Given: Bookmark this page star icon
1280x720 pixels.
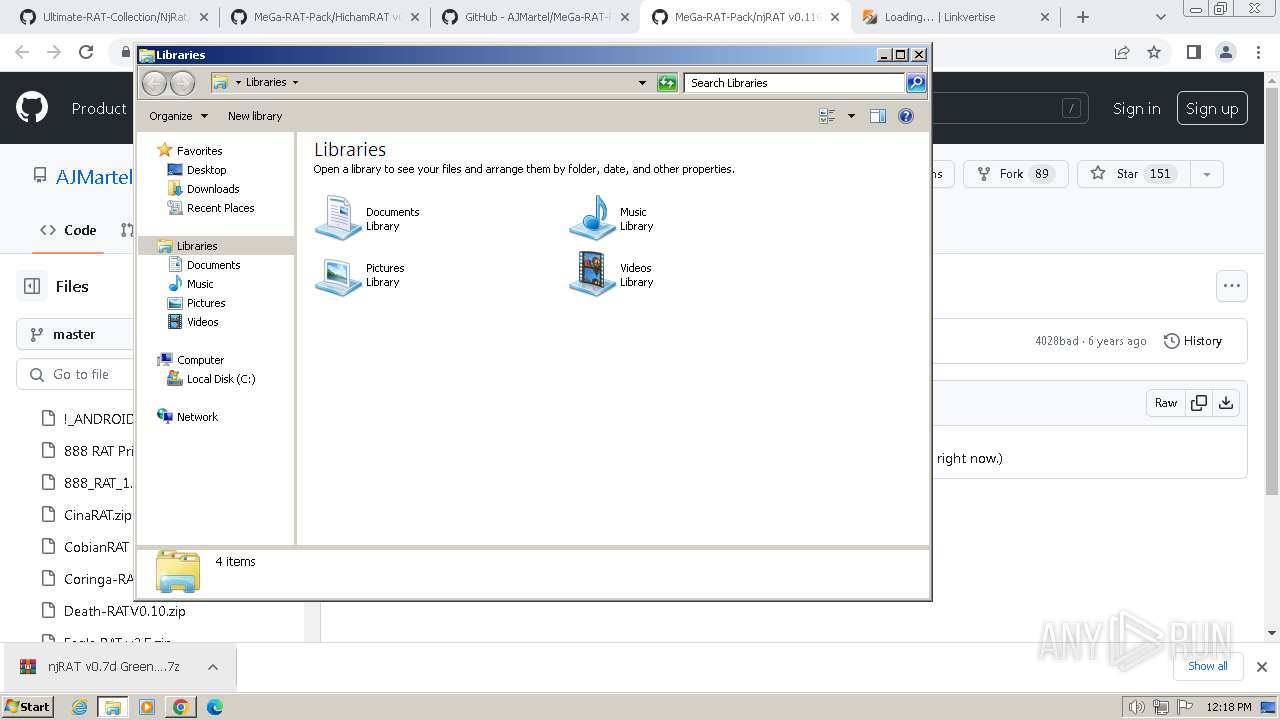Looking at the screenshot, I should click(1154, 52).
